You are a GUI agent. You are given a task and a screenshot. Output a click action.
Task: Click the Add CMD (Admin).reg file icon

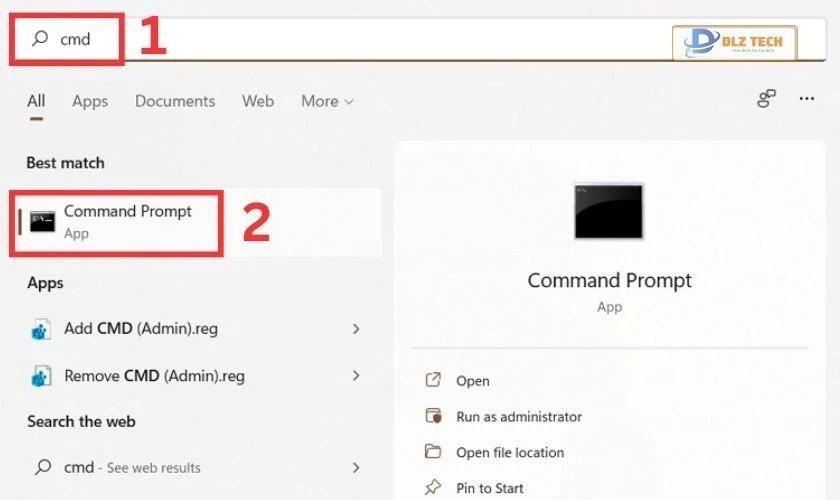41,329
